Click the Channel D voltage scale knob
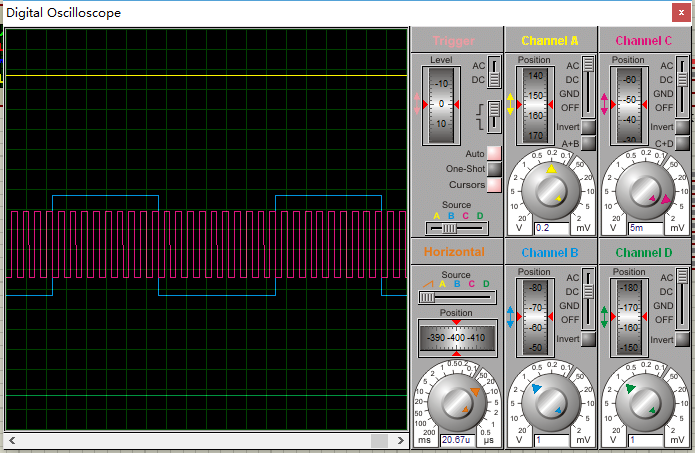This screenshot has width=695, height=453. pos(645,402)
